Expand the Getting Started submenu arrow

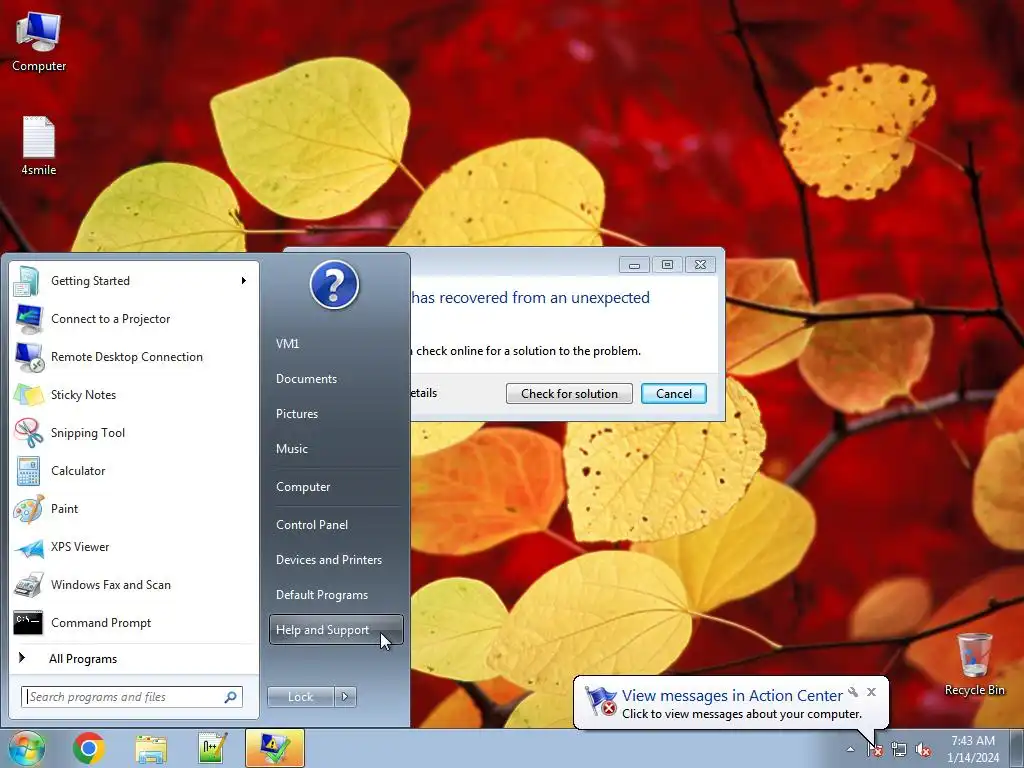click(x=244, y=281)
